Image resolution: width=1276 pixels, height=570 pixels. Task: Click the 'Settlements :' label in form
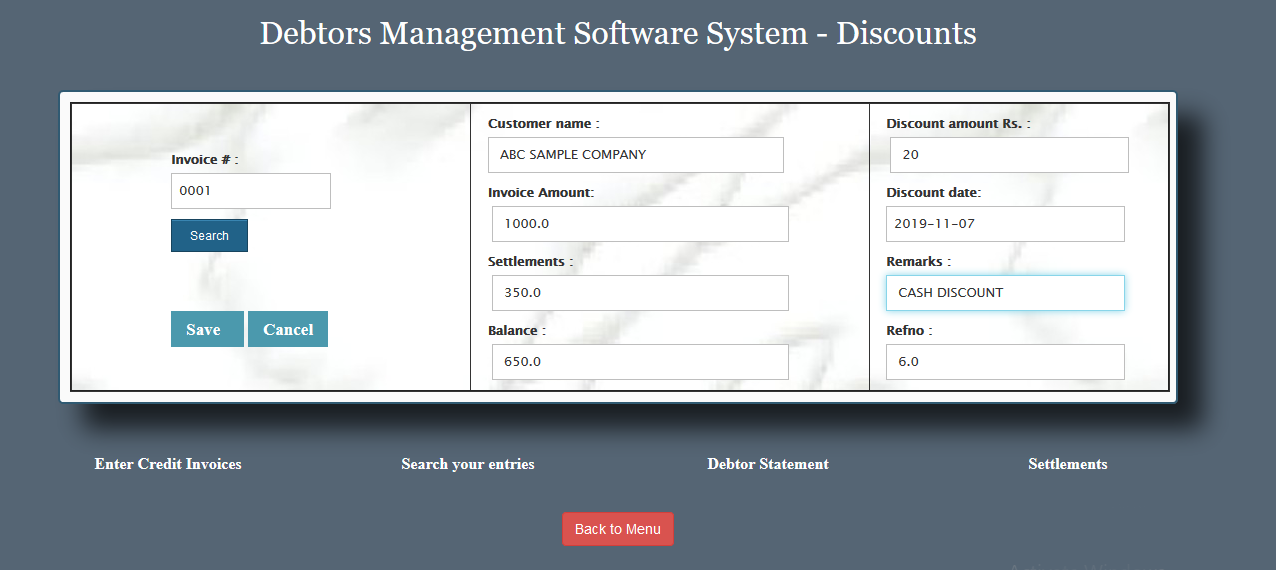point(531,262)
